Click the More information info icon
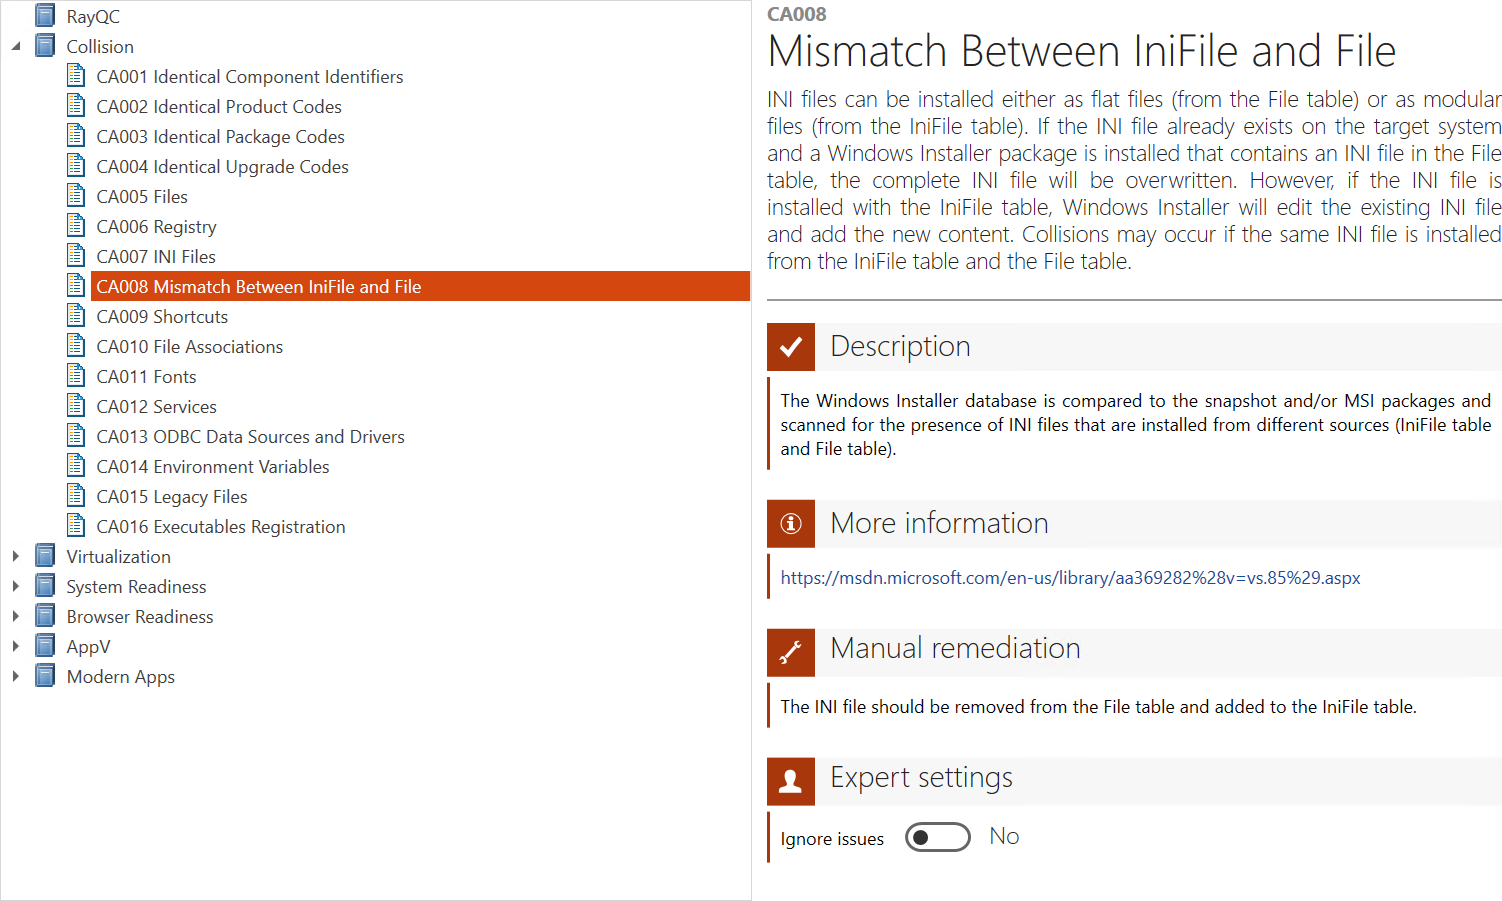The image size is (1502, 901). click(x=790, y=524)
